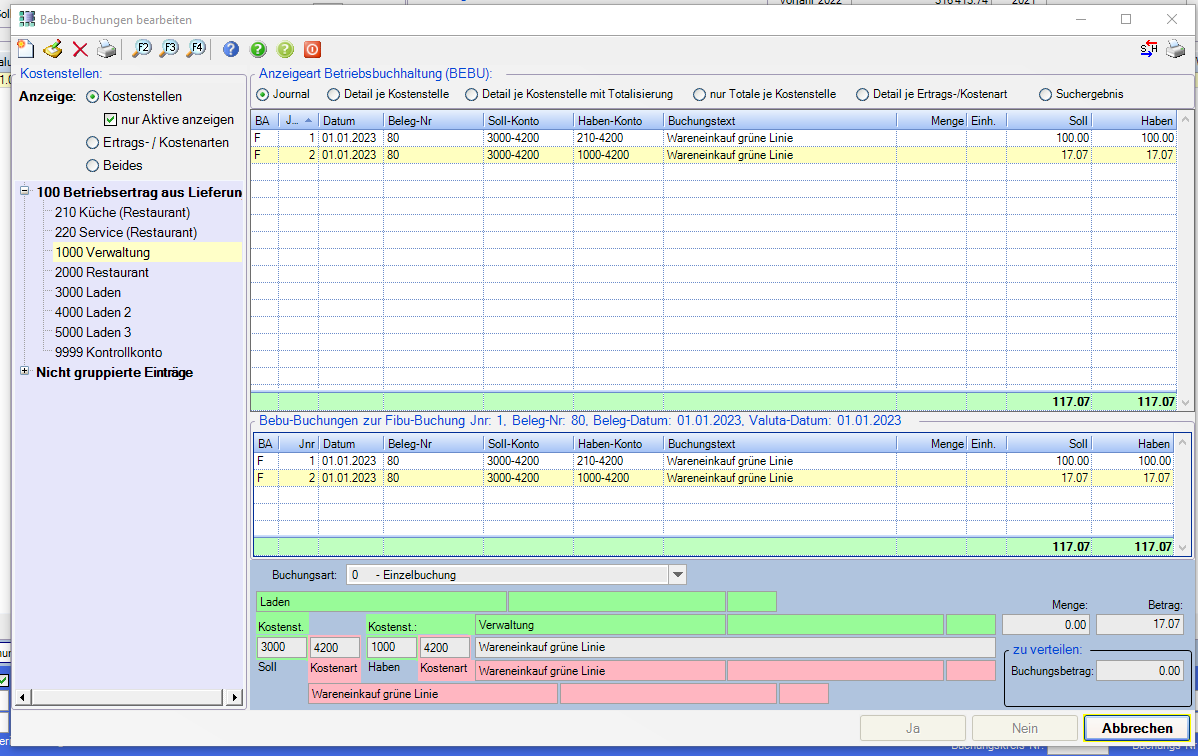Viewport: 1198px width, 756px height.
Task: Click the blue question mark help icon
Action: click(231, 49)
